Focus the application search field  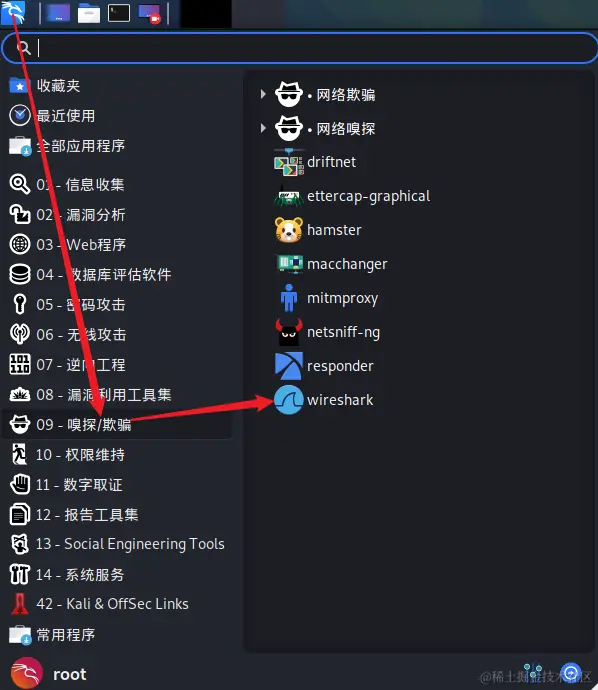coord(299,48)
